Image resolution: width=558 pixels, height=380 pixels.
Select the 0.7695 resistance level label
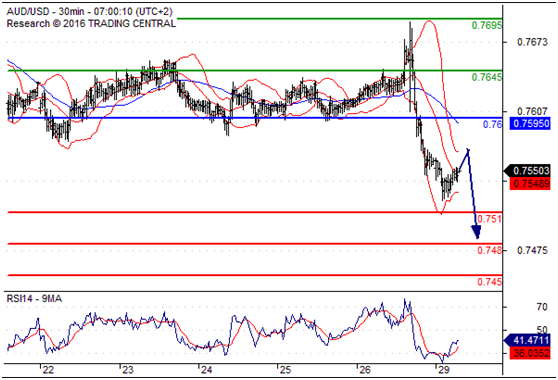[x=486, y=25]
